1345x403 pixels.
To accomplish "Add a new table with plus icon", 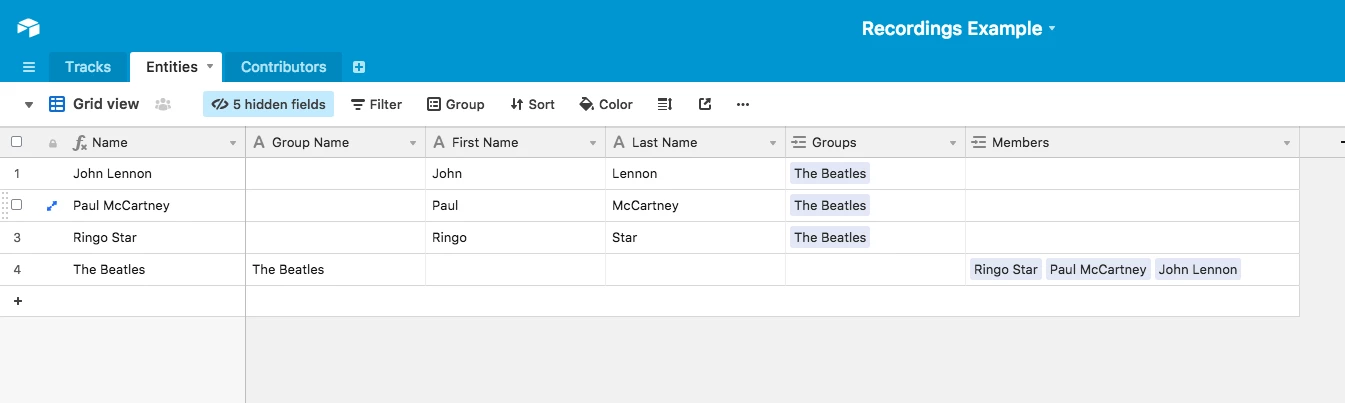I will (x=359, y=67).
